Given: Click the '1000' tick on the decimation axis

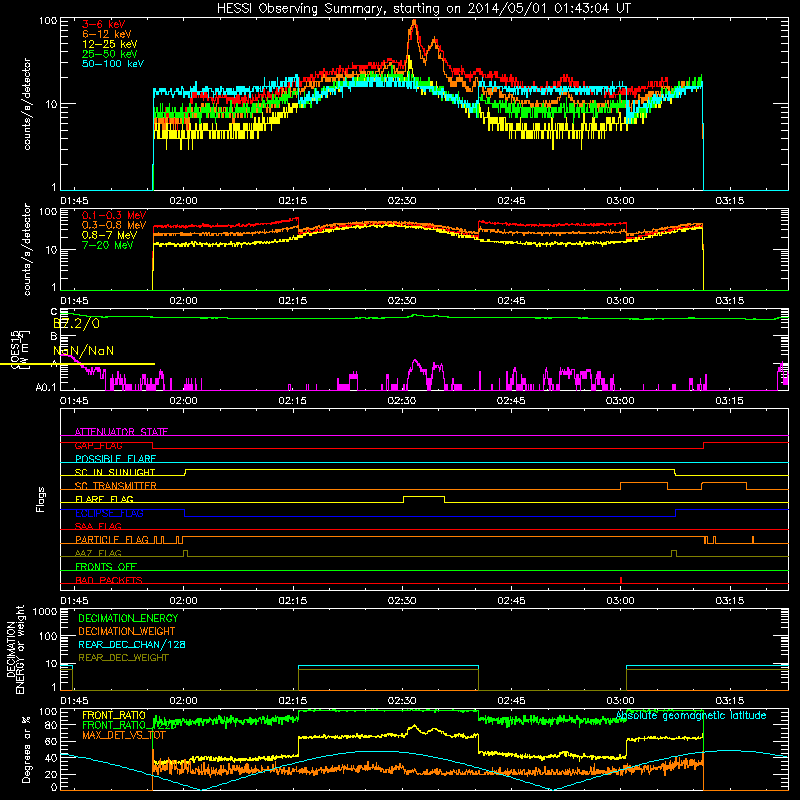Looking at the screenshot, I should click(44, 612).
